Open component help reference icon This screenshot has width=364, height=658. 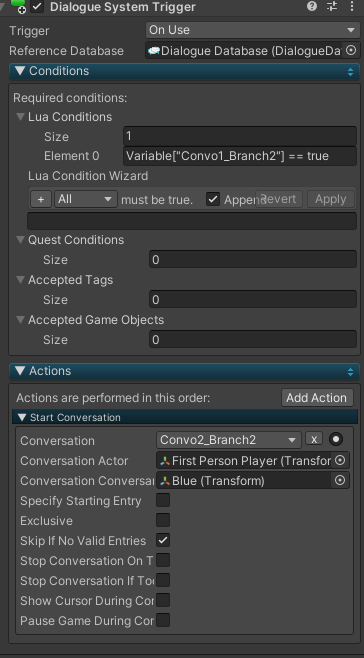[x=312, y=6]
